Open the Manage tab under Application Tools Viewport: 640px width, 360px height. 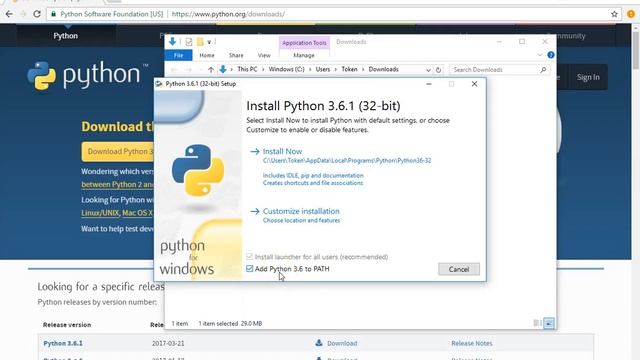(304, 55)
